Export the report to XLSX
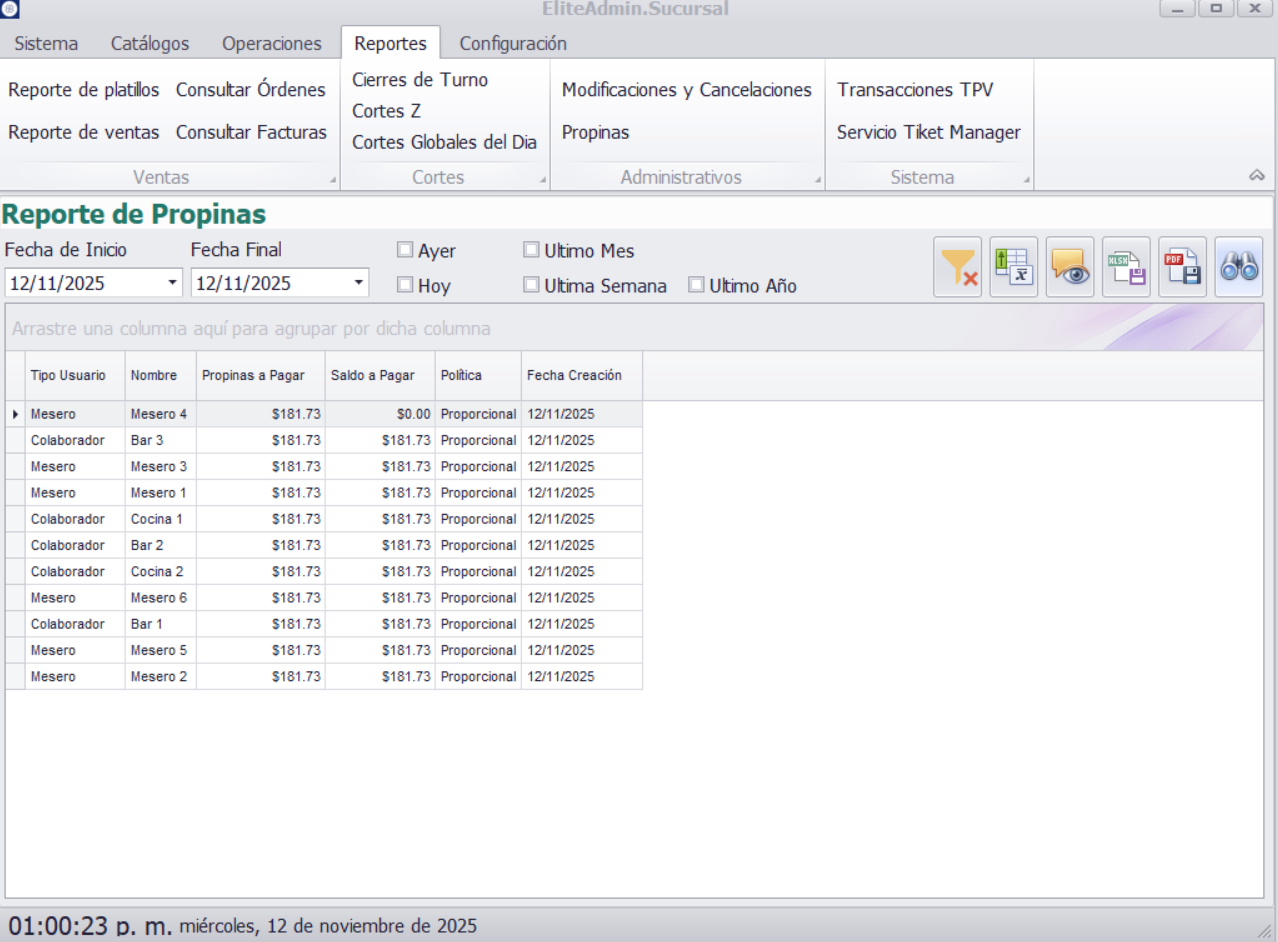Viewport: 1278px width, 942px height. coord(1126,268)
